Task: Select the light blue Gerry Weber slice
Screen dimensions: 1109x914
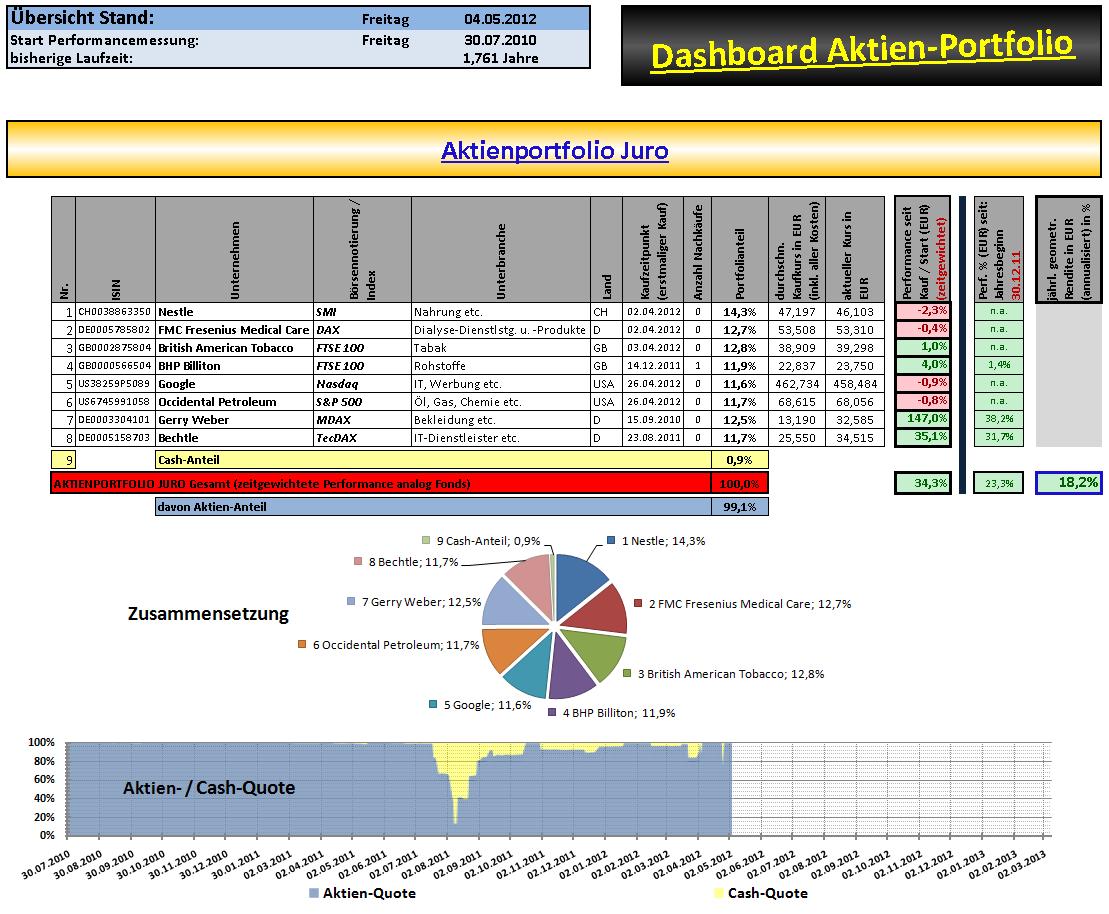Action: coord(511,605)
